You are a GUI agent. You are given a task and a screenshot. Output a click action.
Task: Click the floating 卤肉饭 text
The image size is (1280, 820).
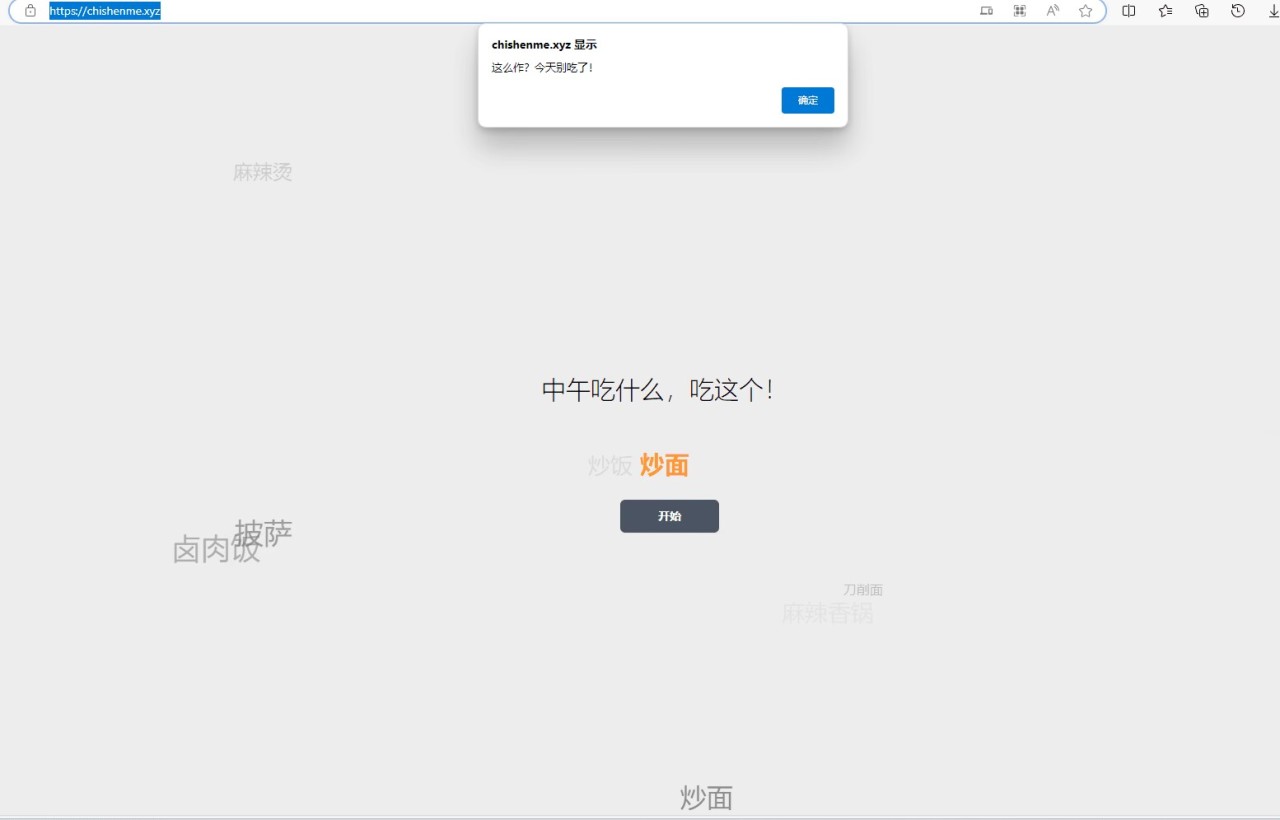216,549
